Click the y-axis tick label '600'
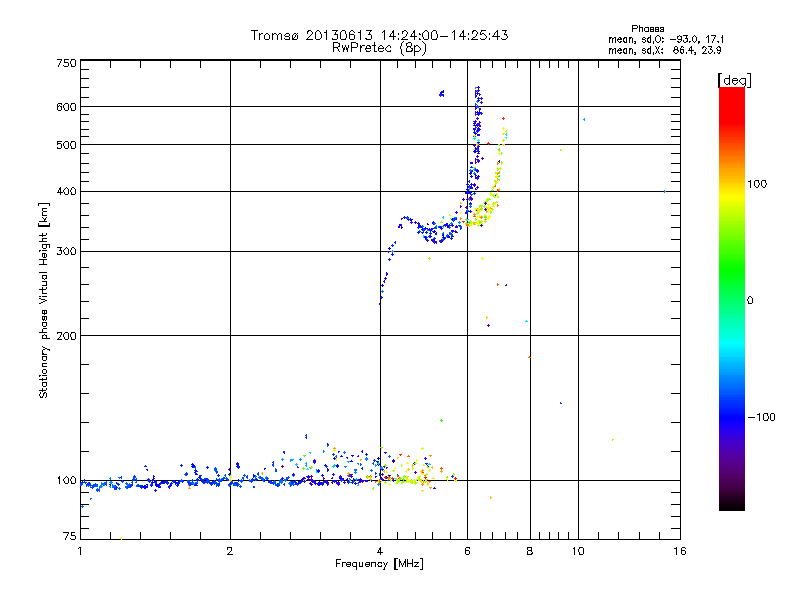Viewport: 800px width, 600px height. coord(66,107)
